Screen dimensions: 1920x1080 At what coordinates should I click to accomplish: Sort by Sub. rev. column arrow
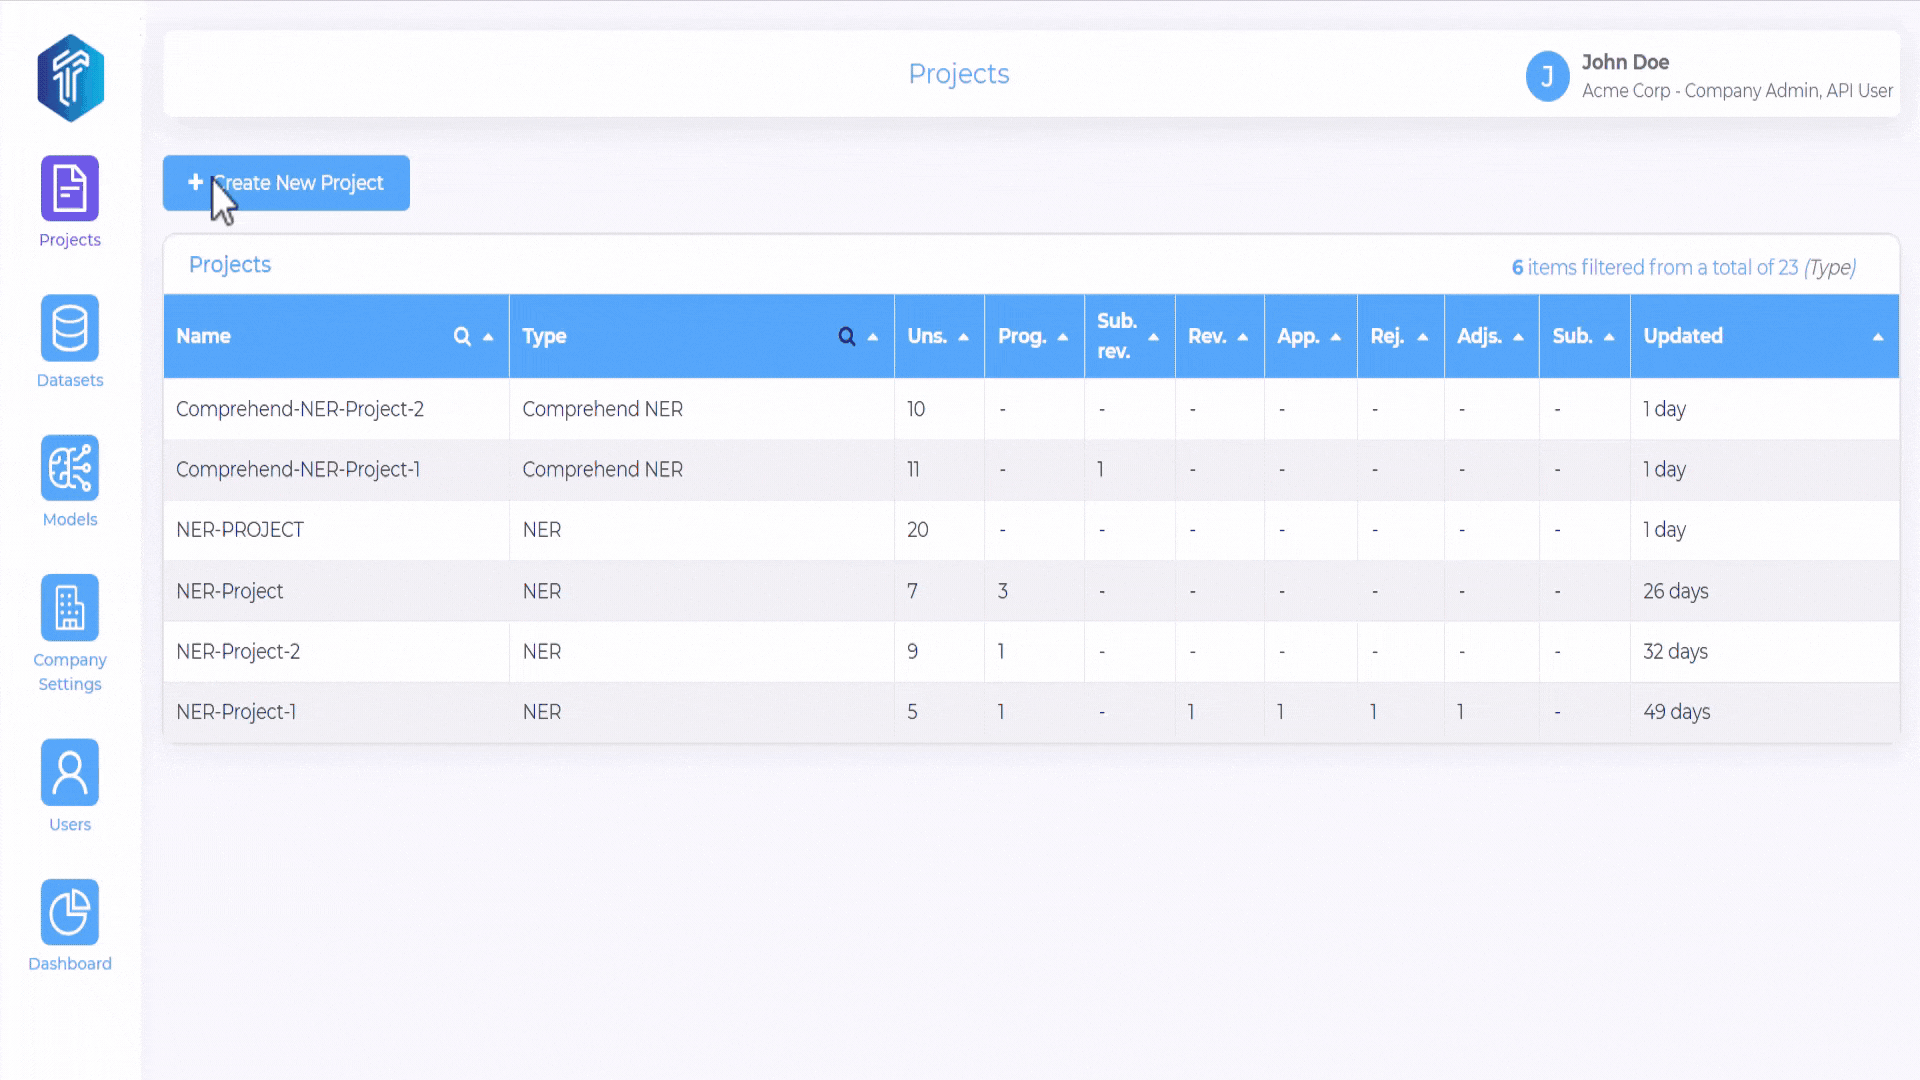click(x=1154, y=337)
